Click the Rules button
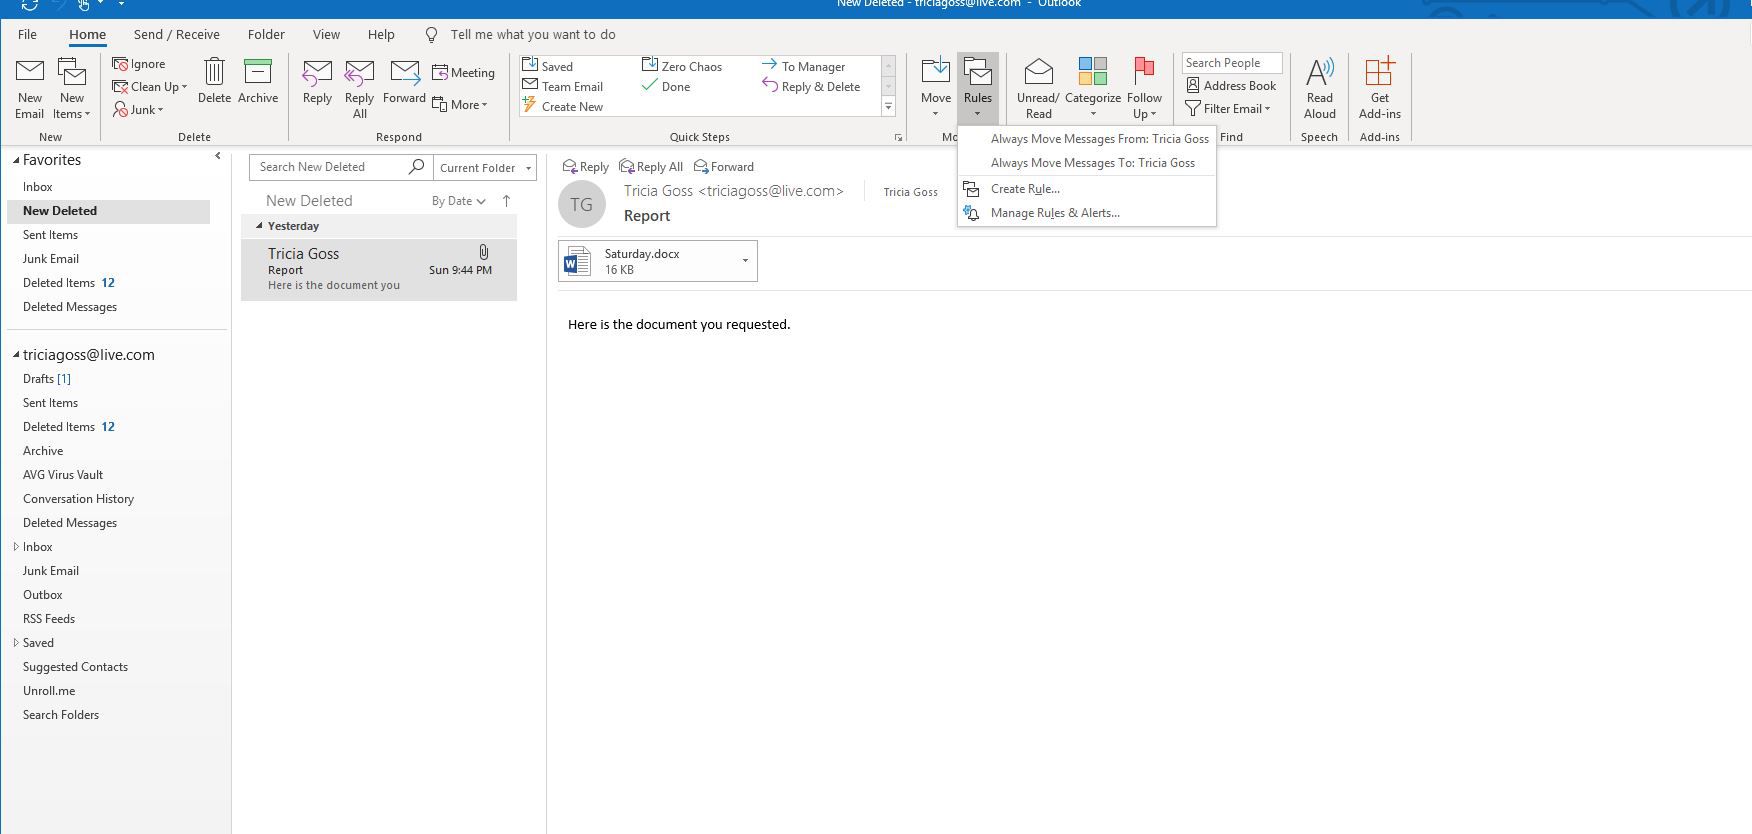This screenshot has width=1752, height=834. click(978, 88)
